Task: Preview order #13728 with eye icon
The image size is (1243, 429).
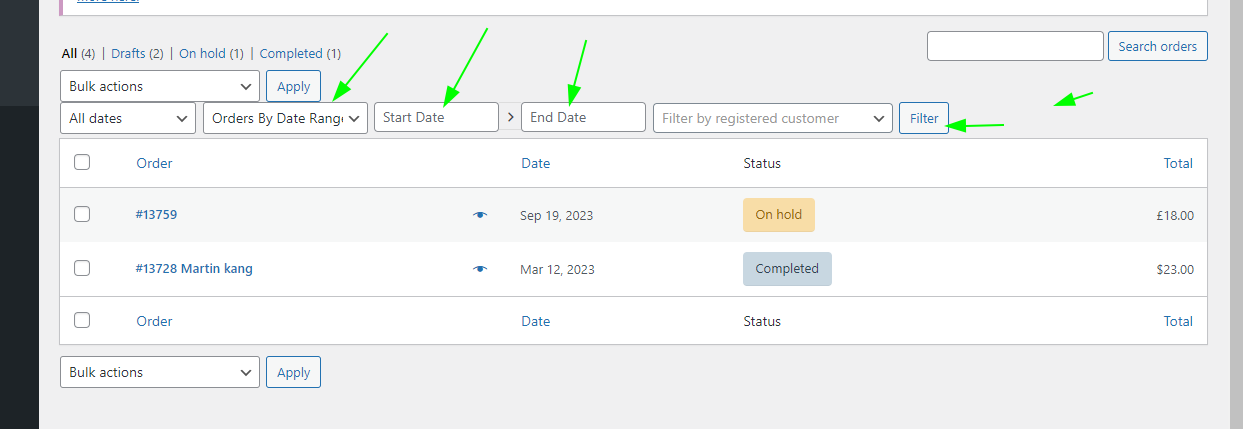Action: (480, 269)
